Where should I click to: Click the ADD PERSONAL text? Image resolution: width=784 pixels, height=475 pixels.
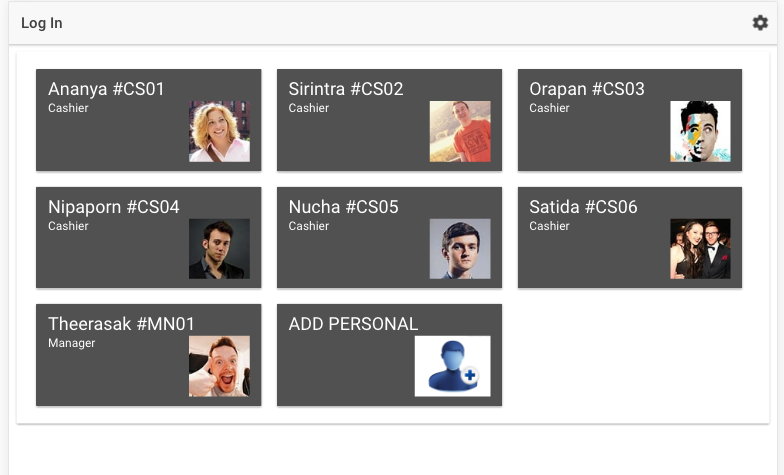click(x=353, y=324)
